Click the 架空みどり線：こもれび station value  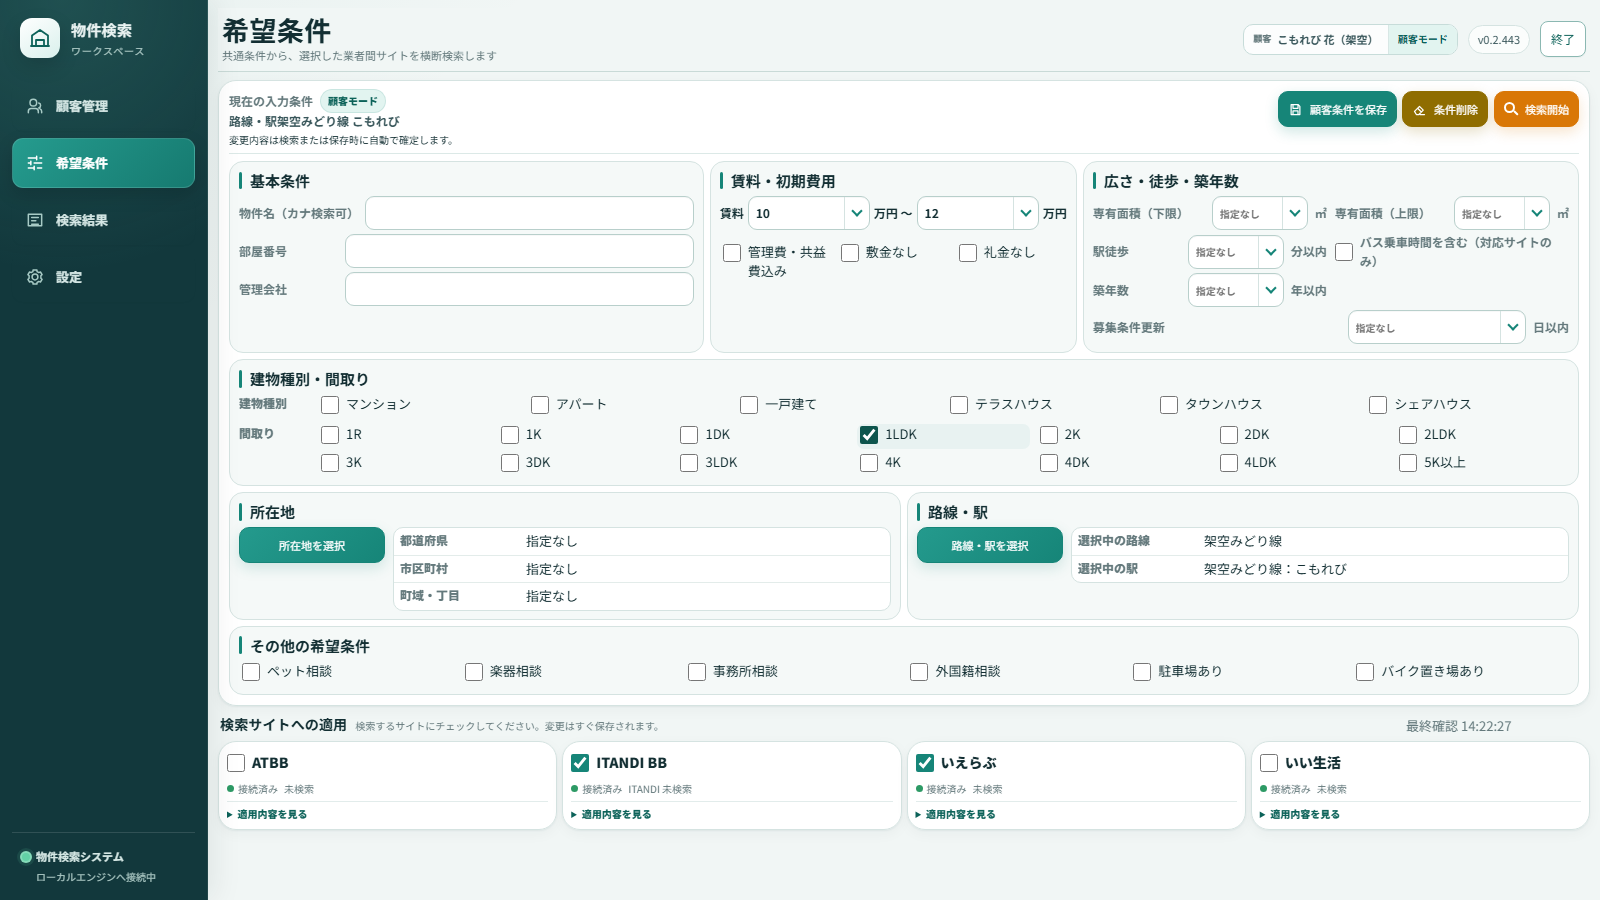[x=1275, y=569]
